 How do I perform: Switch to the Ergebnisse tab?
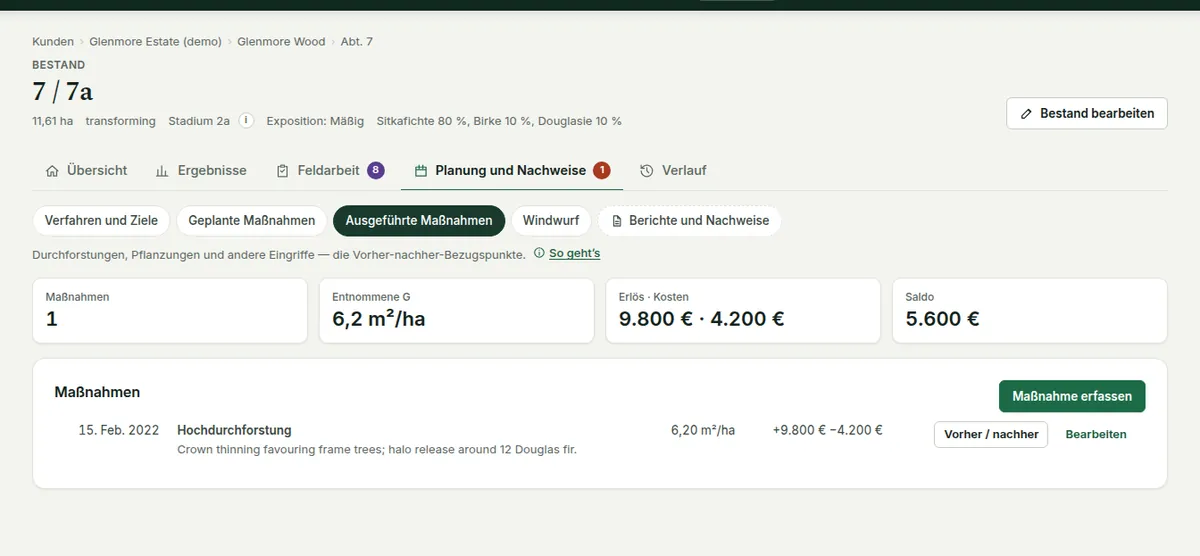point(201,171)
